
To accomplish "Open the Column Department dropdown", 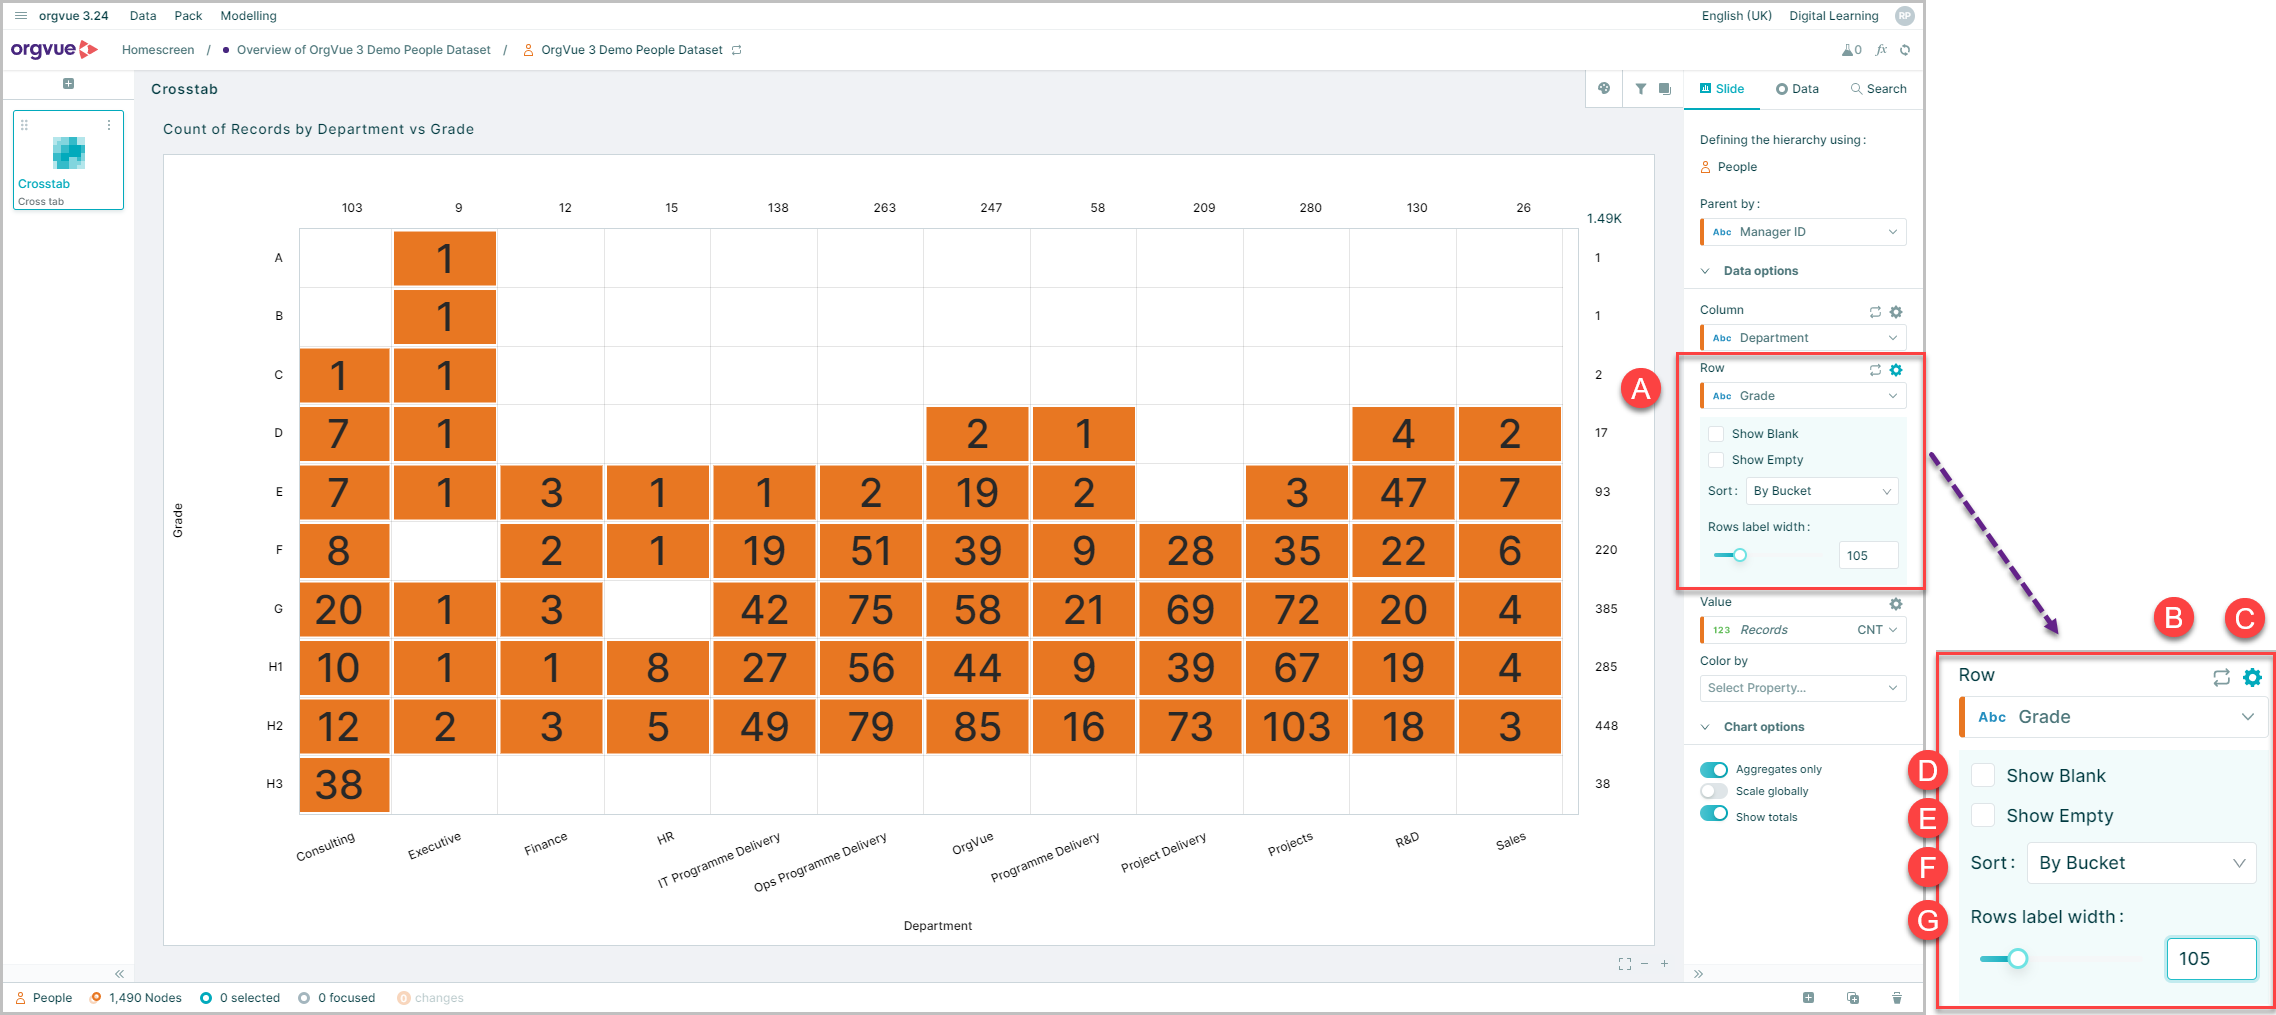I will pyautogui.click(x=1803, y=338).
